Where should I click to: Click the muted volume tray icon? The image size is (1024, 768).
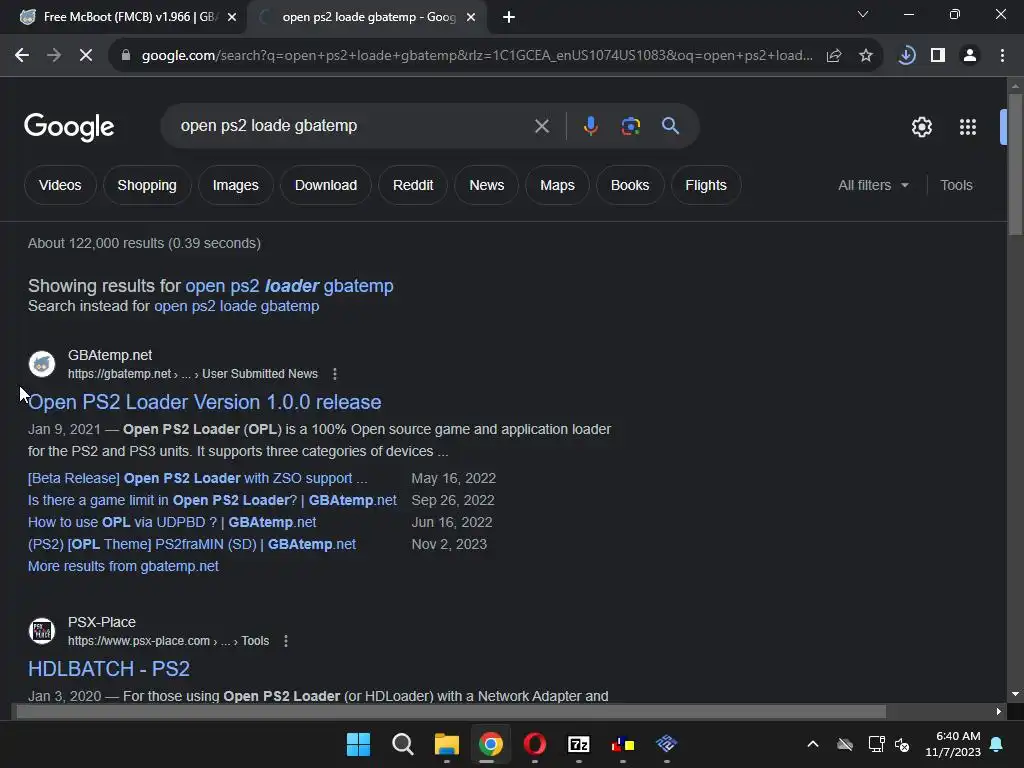pos(902,744)
